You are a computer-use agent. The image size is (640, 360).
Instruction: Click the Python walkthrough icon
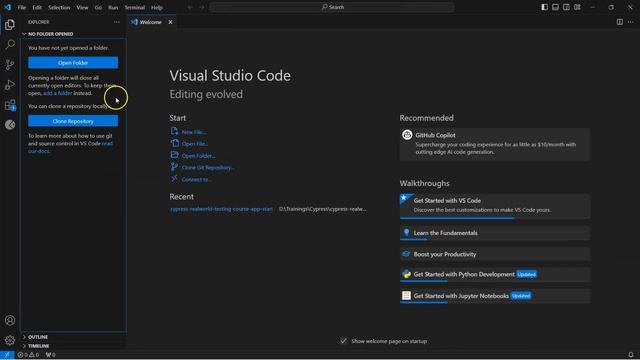tap(406, 274)
